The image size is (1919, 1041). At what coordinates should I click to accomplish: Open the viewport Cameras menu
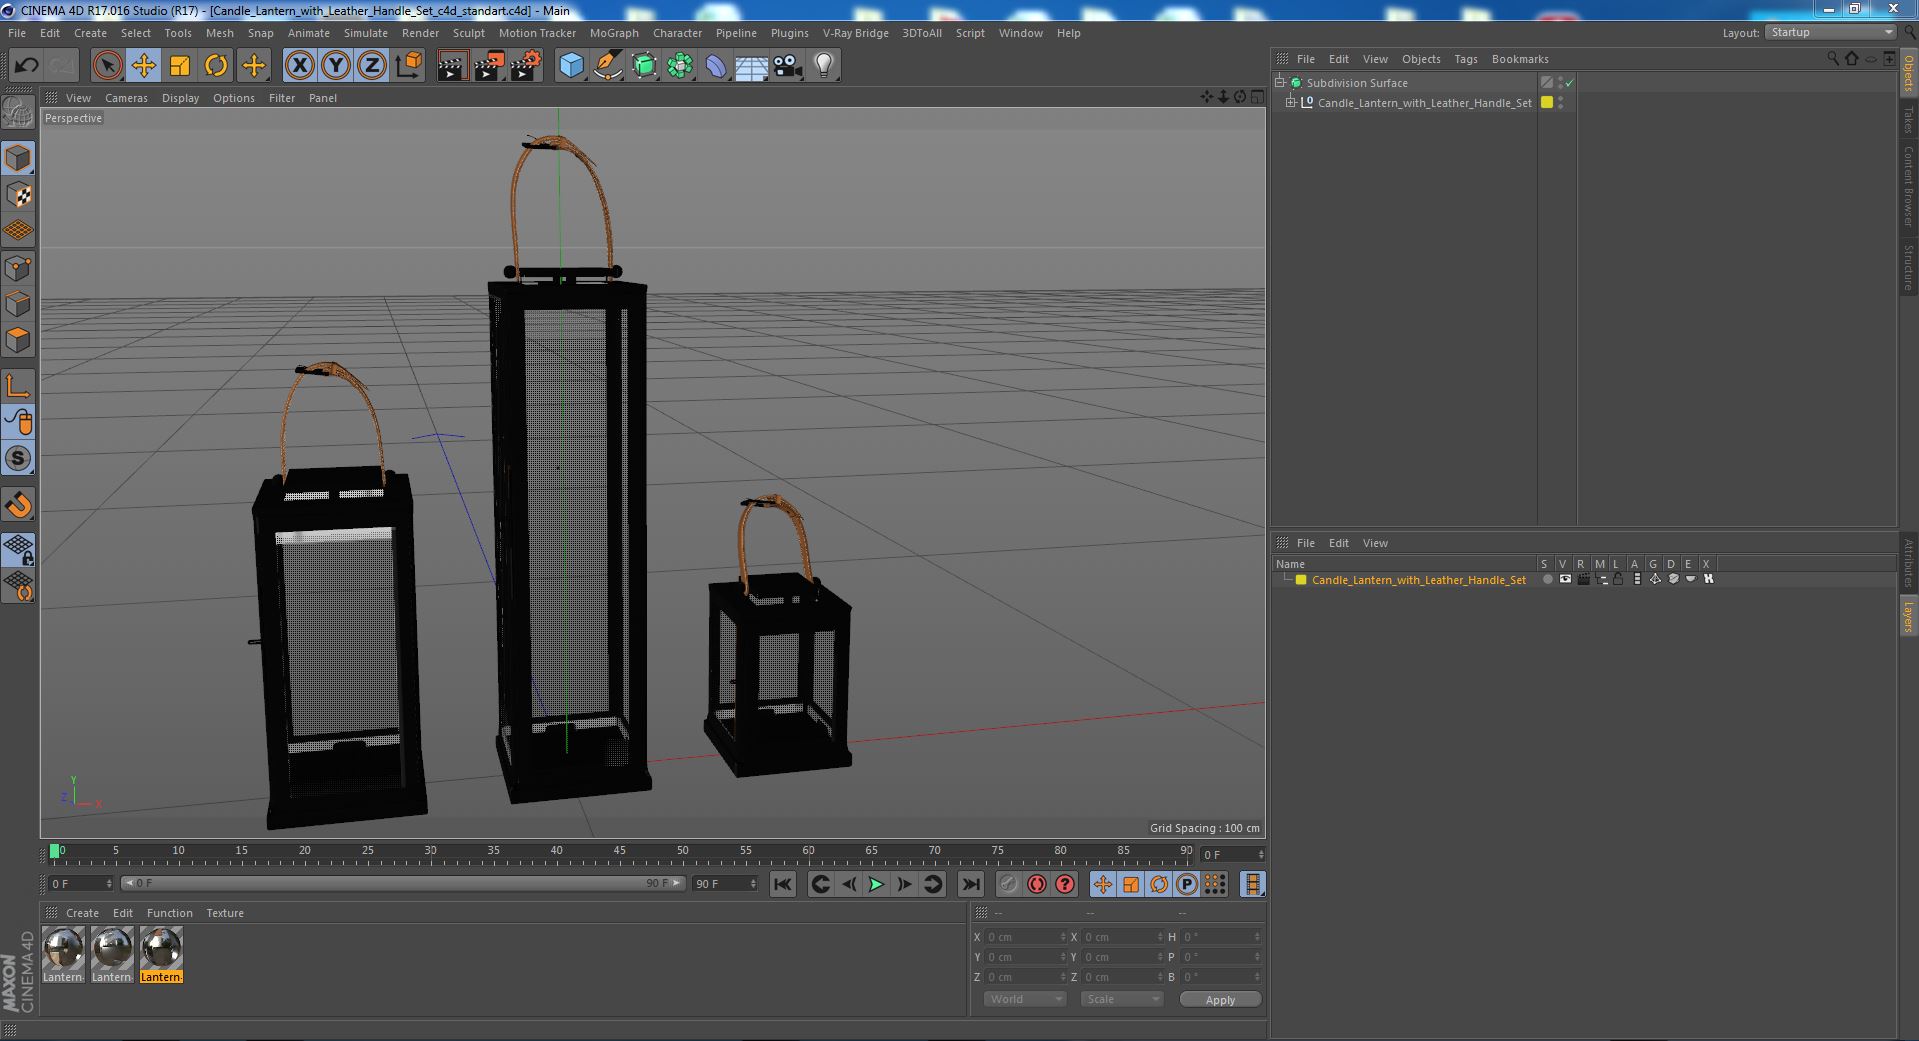[x=126, y=98]
